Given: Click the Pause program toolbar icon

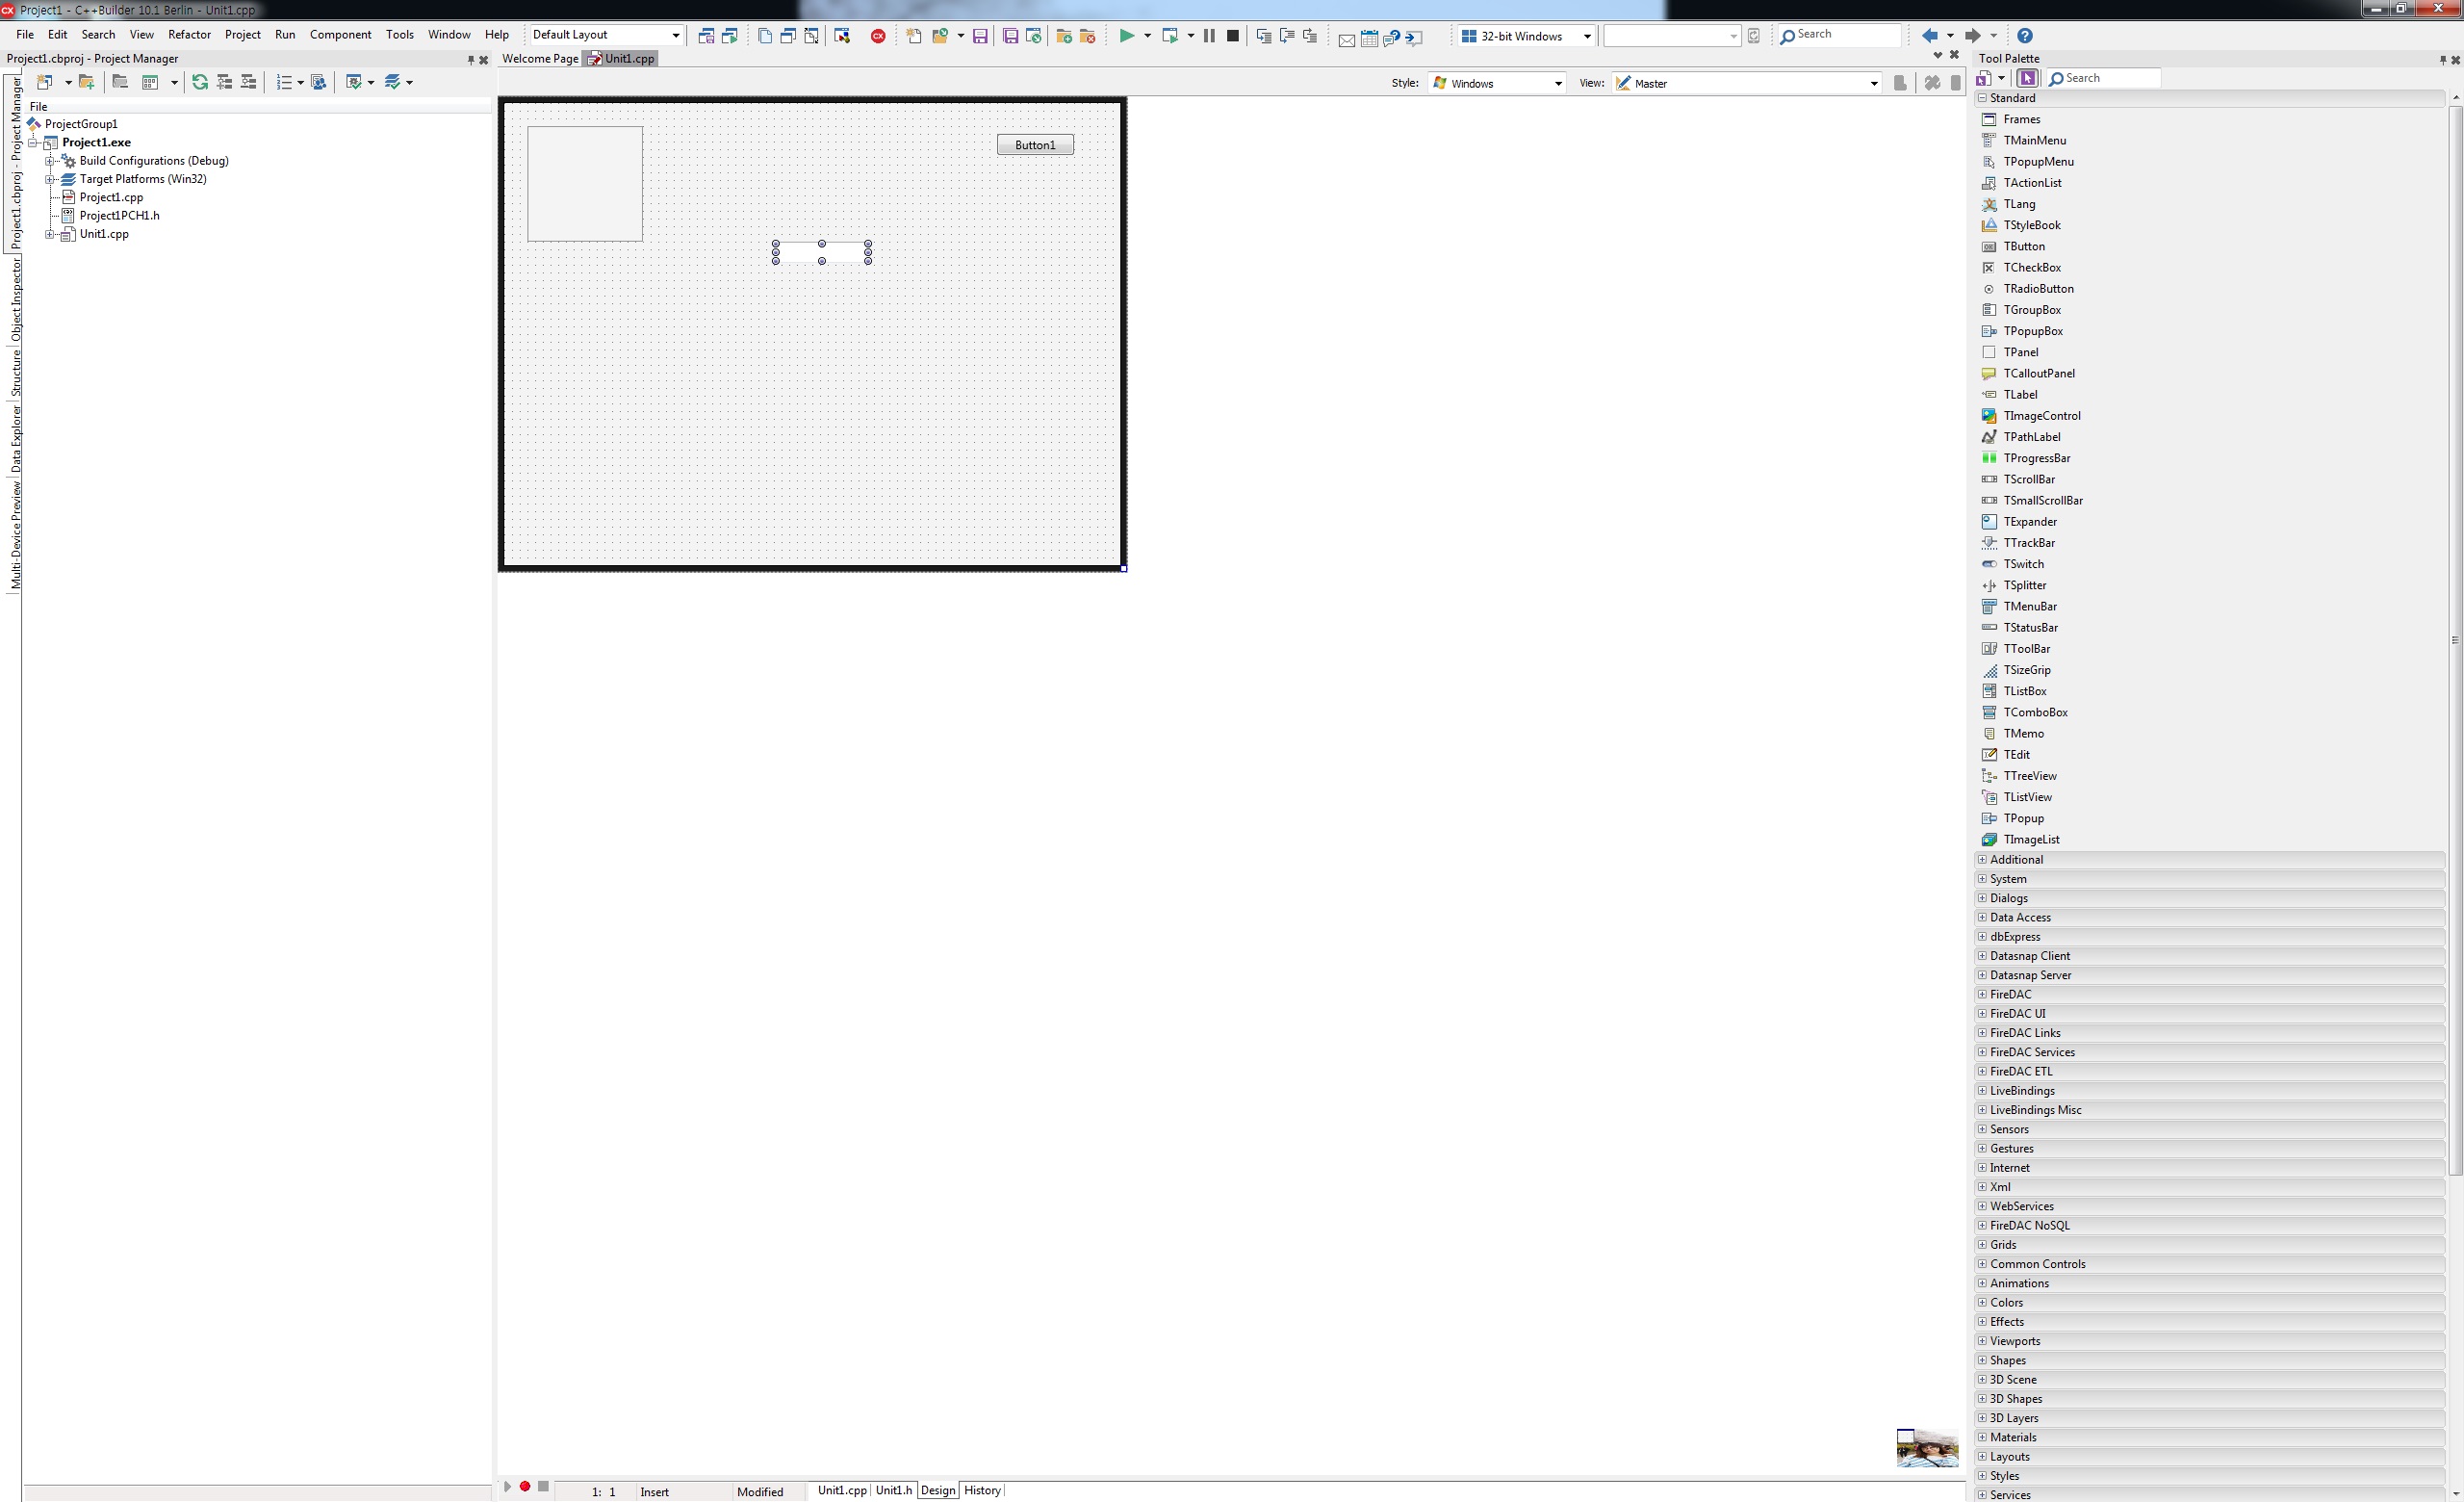Looking at the screenshot, I should 1209,36.
